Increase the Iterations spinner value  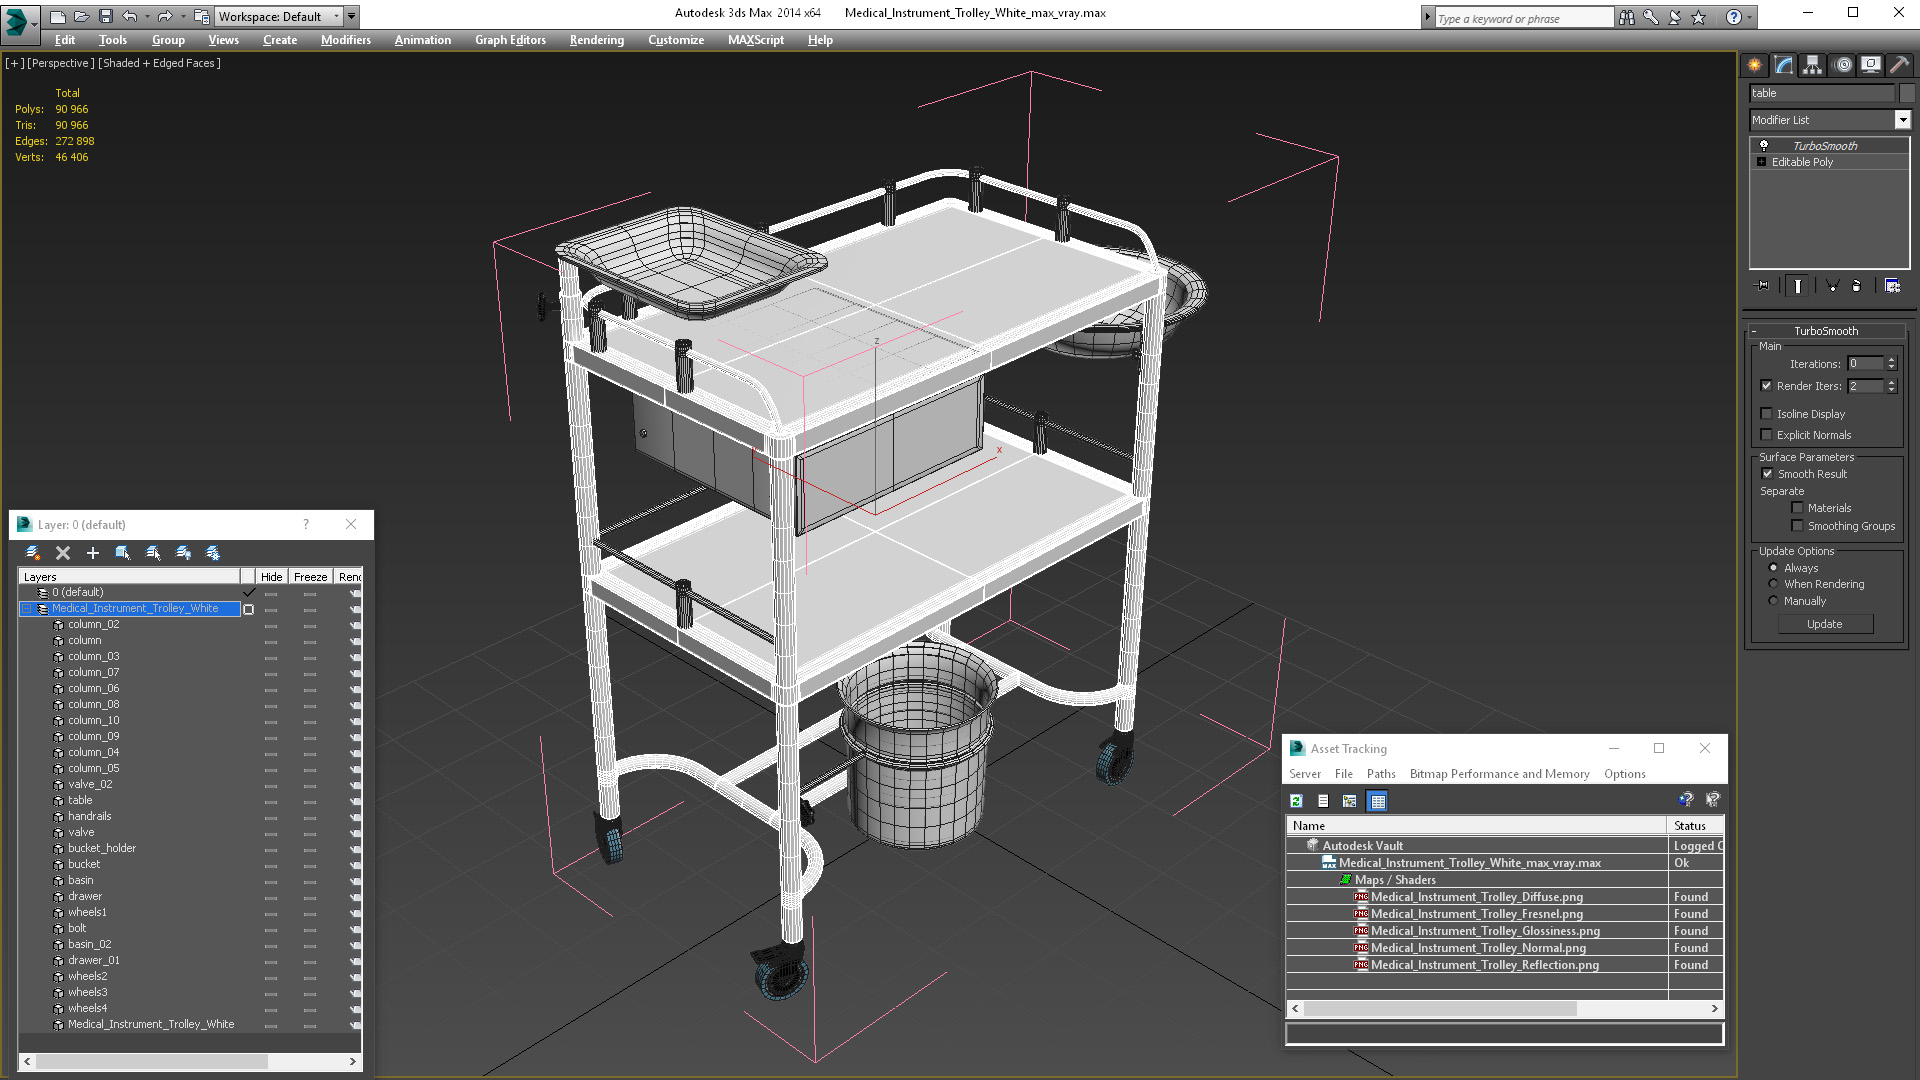click(x=1891, y=360)
